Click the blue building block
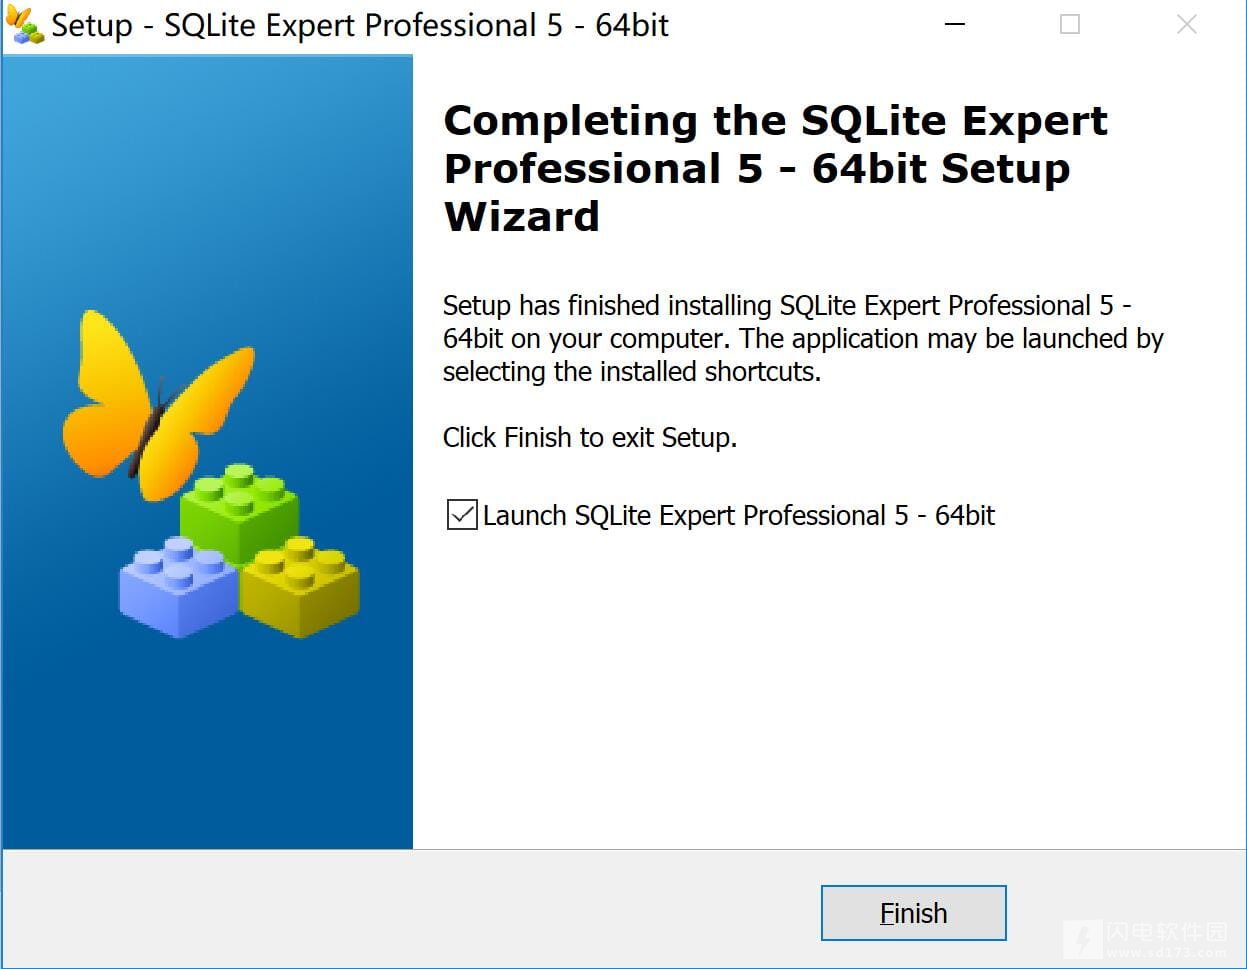 [x=178, y=587]
